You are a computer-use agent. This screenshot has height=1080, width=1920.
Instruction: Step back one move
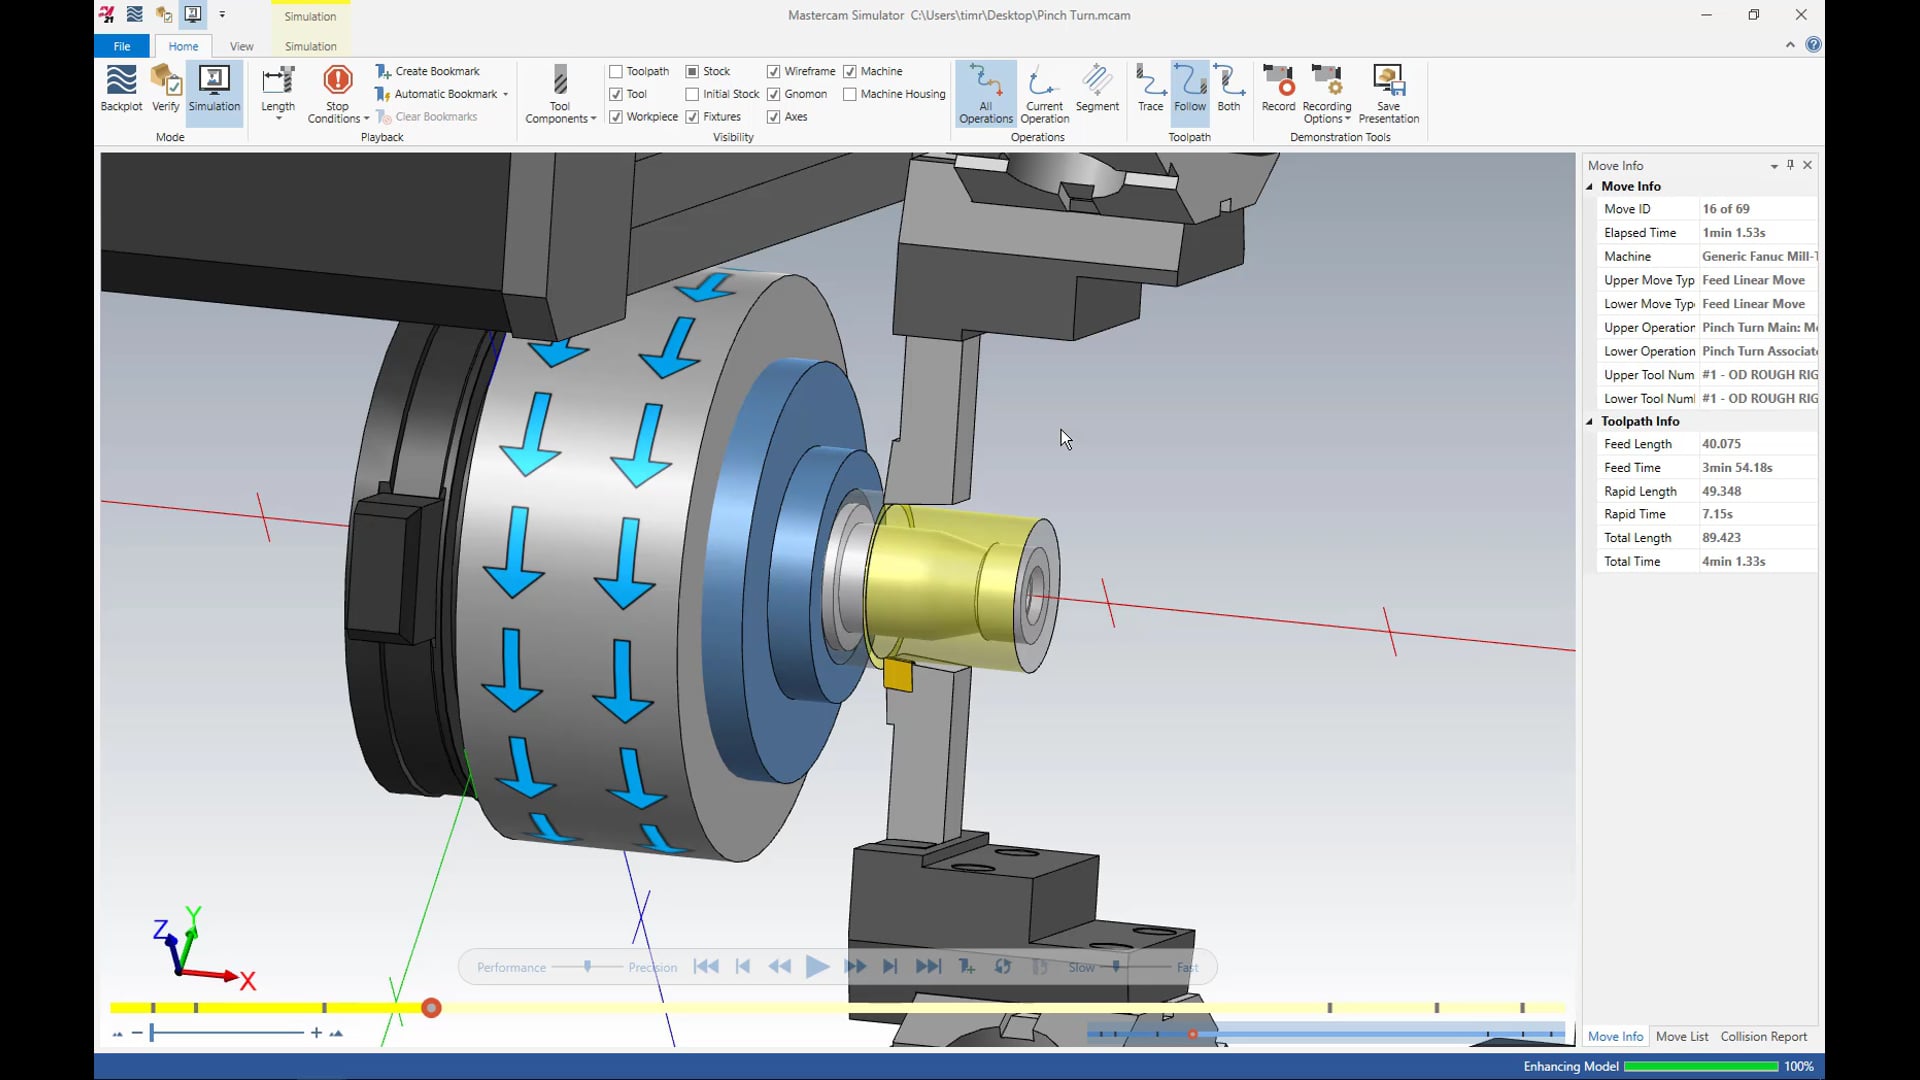[743, 967]
